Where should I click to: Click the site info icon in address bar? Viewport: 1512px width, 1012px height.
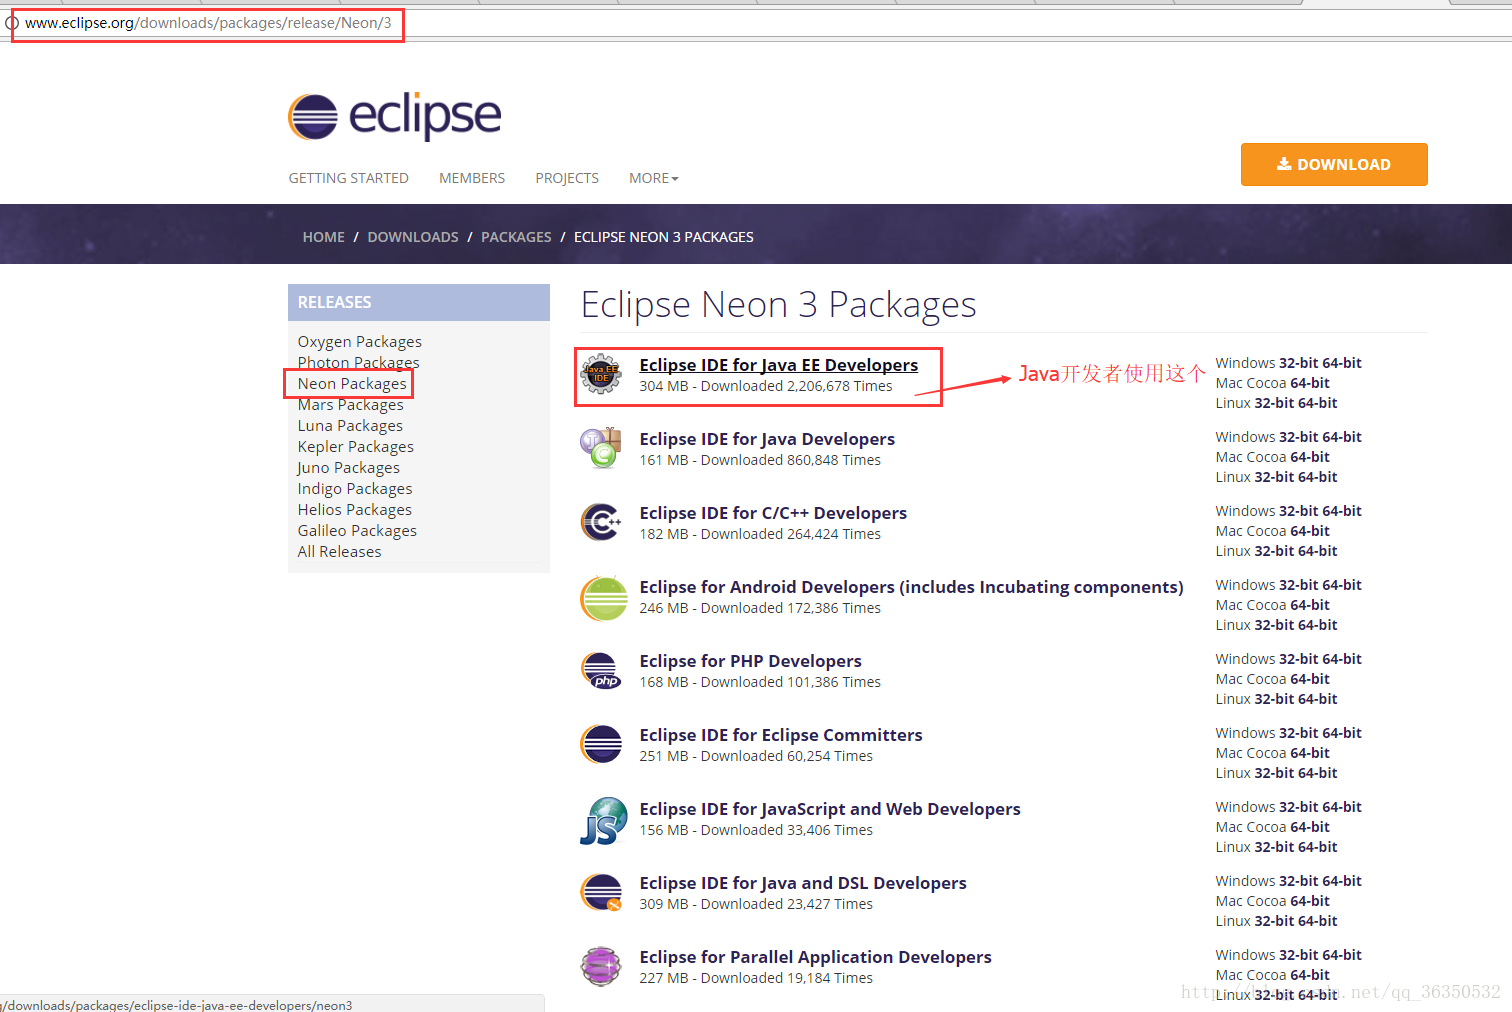click(x=12, y=23)
